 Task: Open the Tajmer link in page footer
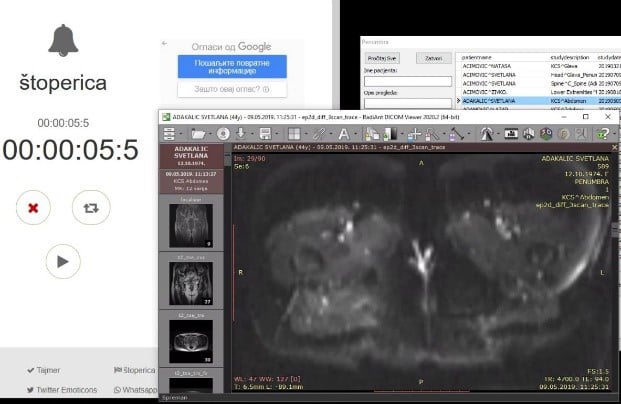pyautogui.click(x=44, y=370)
